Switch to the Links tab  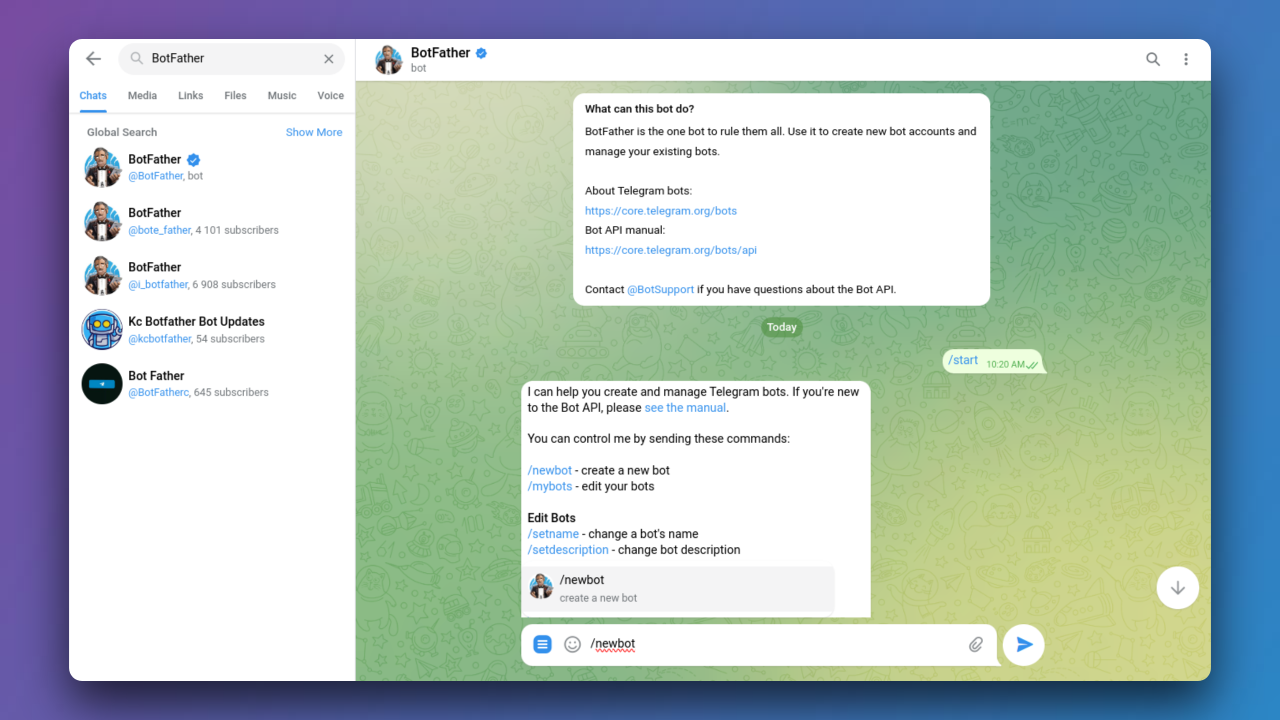click(x=190, y=96)
